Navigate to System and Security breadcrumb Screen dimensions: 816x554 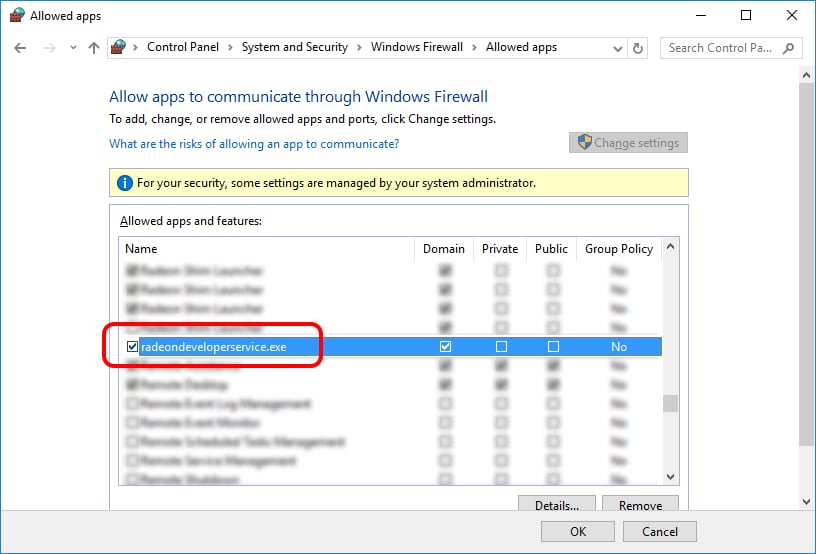pos(294,48)
